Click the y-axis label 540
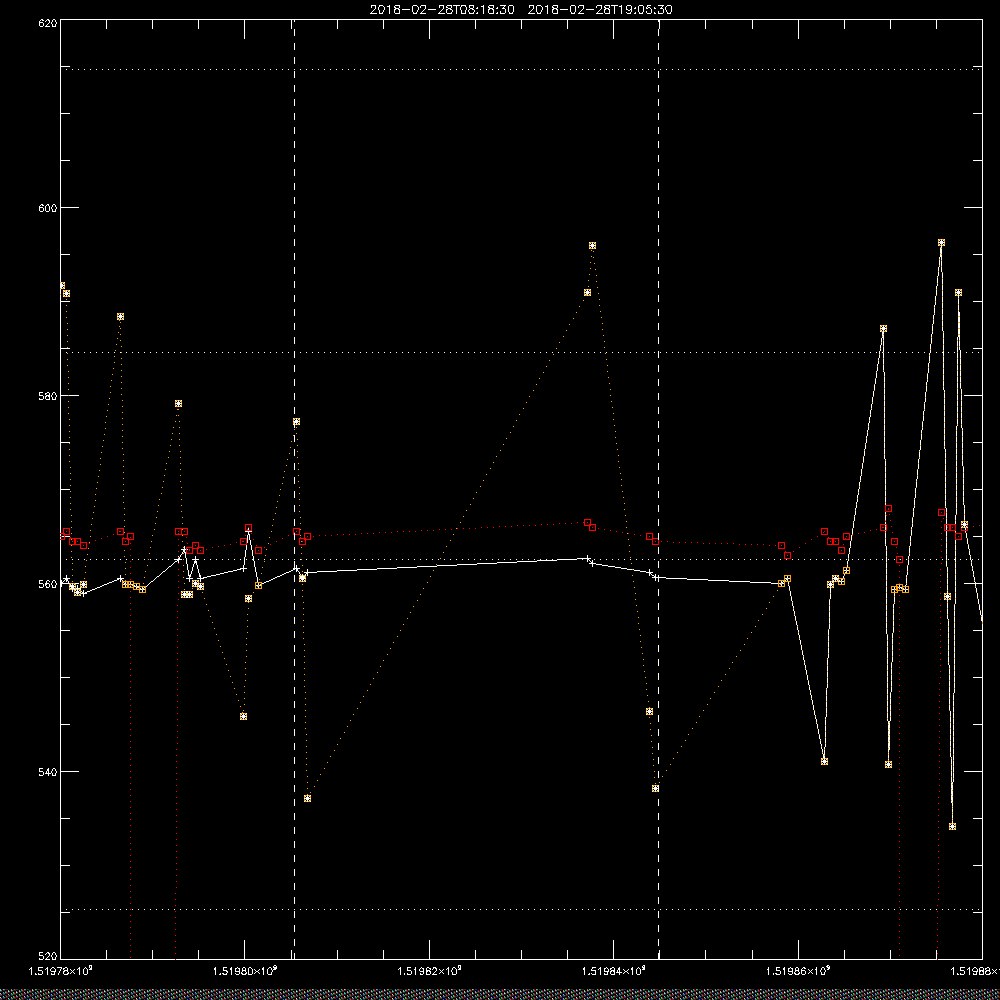 [x=48, y=772]
